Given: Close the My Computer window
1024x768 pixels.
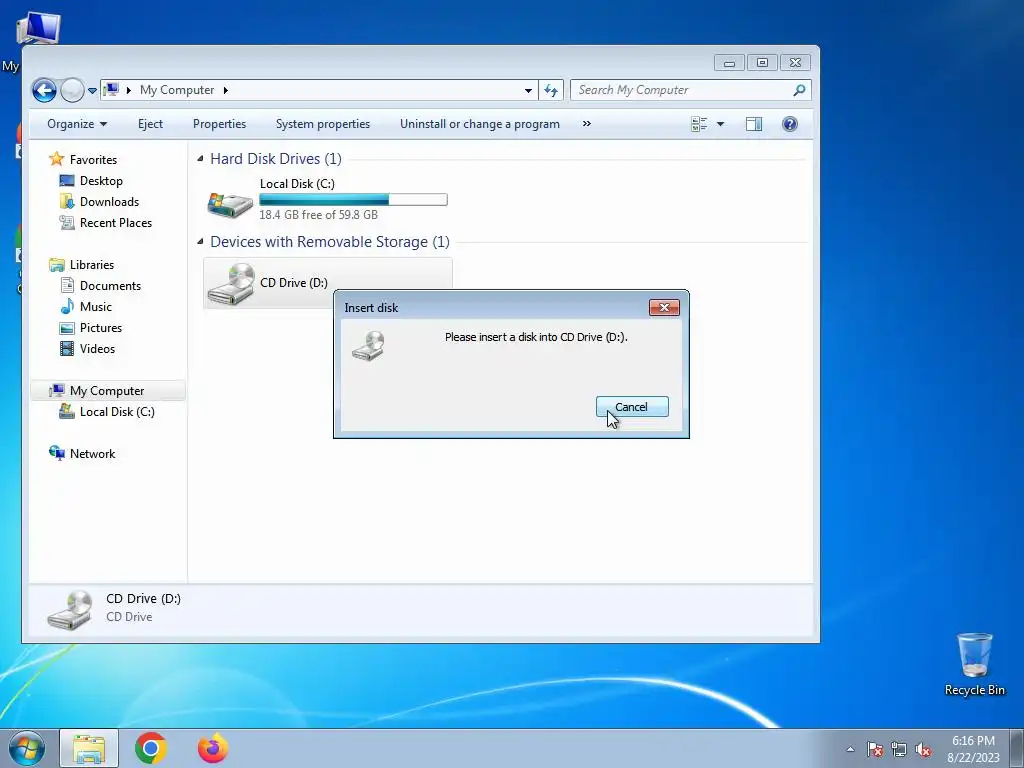Looking at the screenshot, I should point(795,63).
